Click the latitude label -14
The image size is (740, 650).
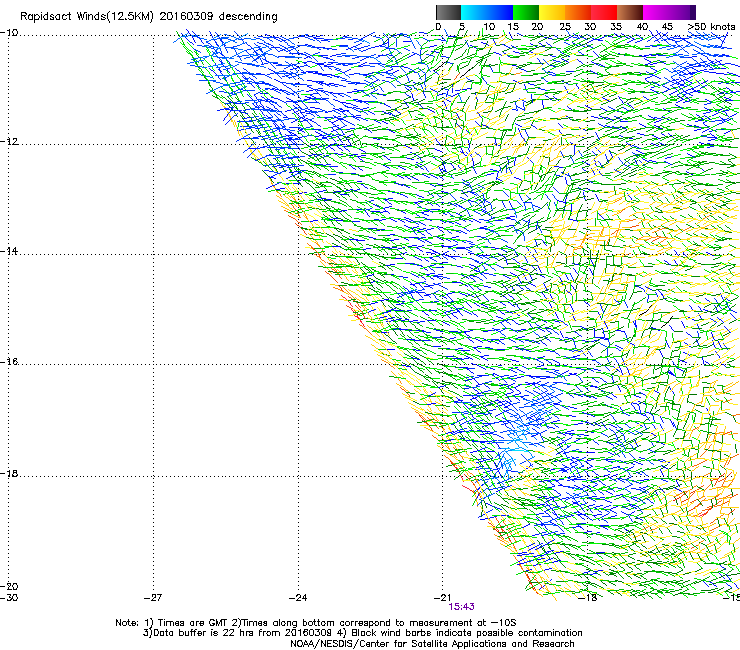coord(9,252)
